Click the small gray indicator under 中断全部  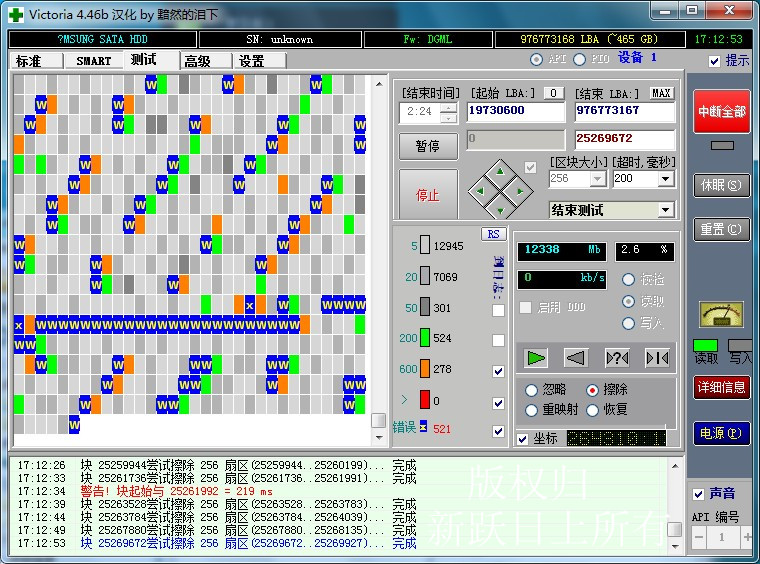coord(722,145)
